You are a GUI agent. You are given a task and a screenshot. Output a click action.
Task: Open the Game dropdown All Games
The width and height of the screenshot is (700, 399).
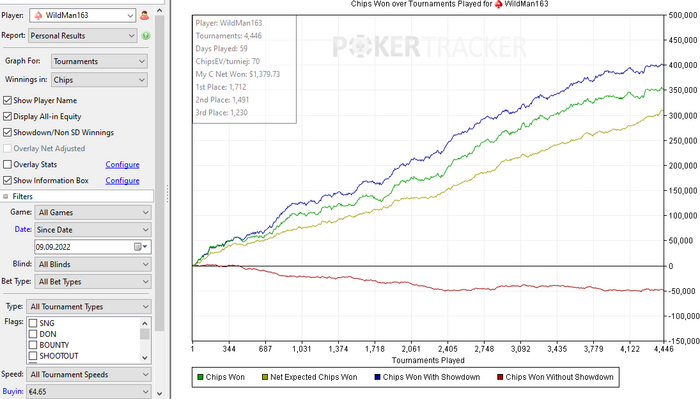tap(93, 212)
